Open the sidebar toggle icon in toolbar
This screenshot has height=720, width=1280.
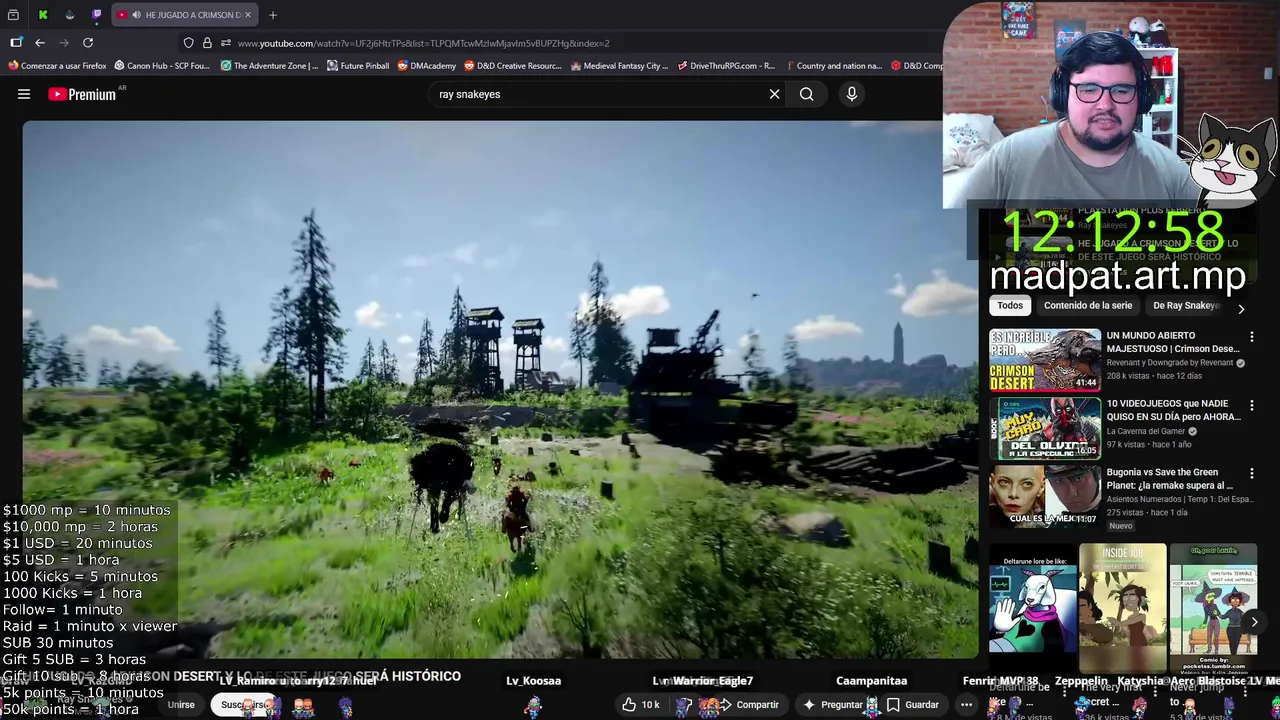pos(16,43)
